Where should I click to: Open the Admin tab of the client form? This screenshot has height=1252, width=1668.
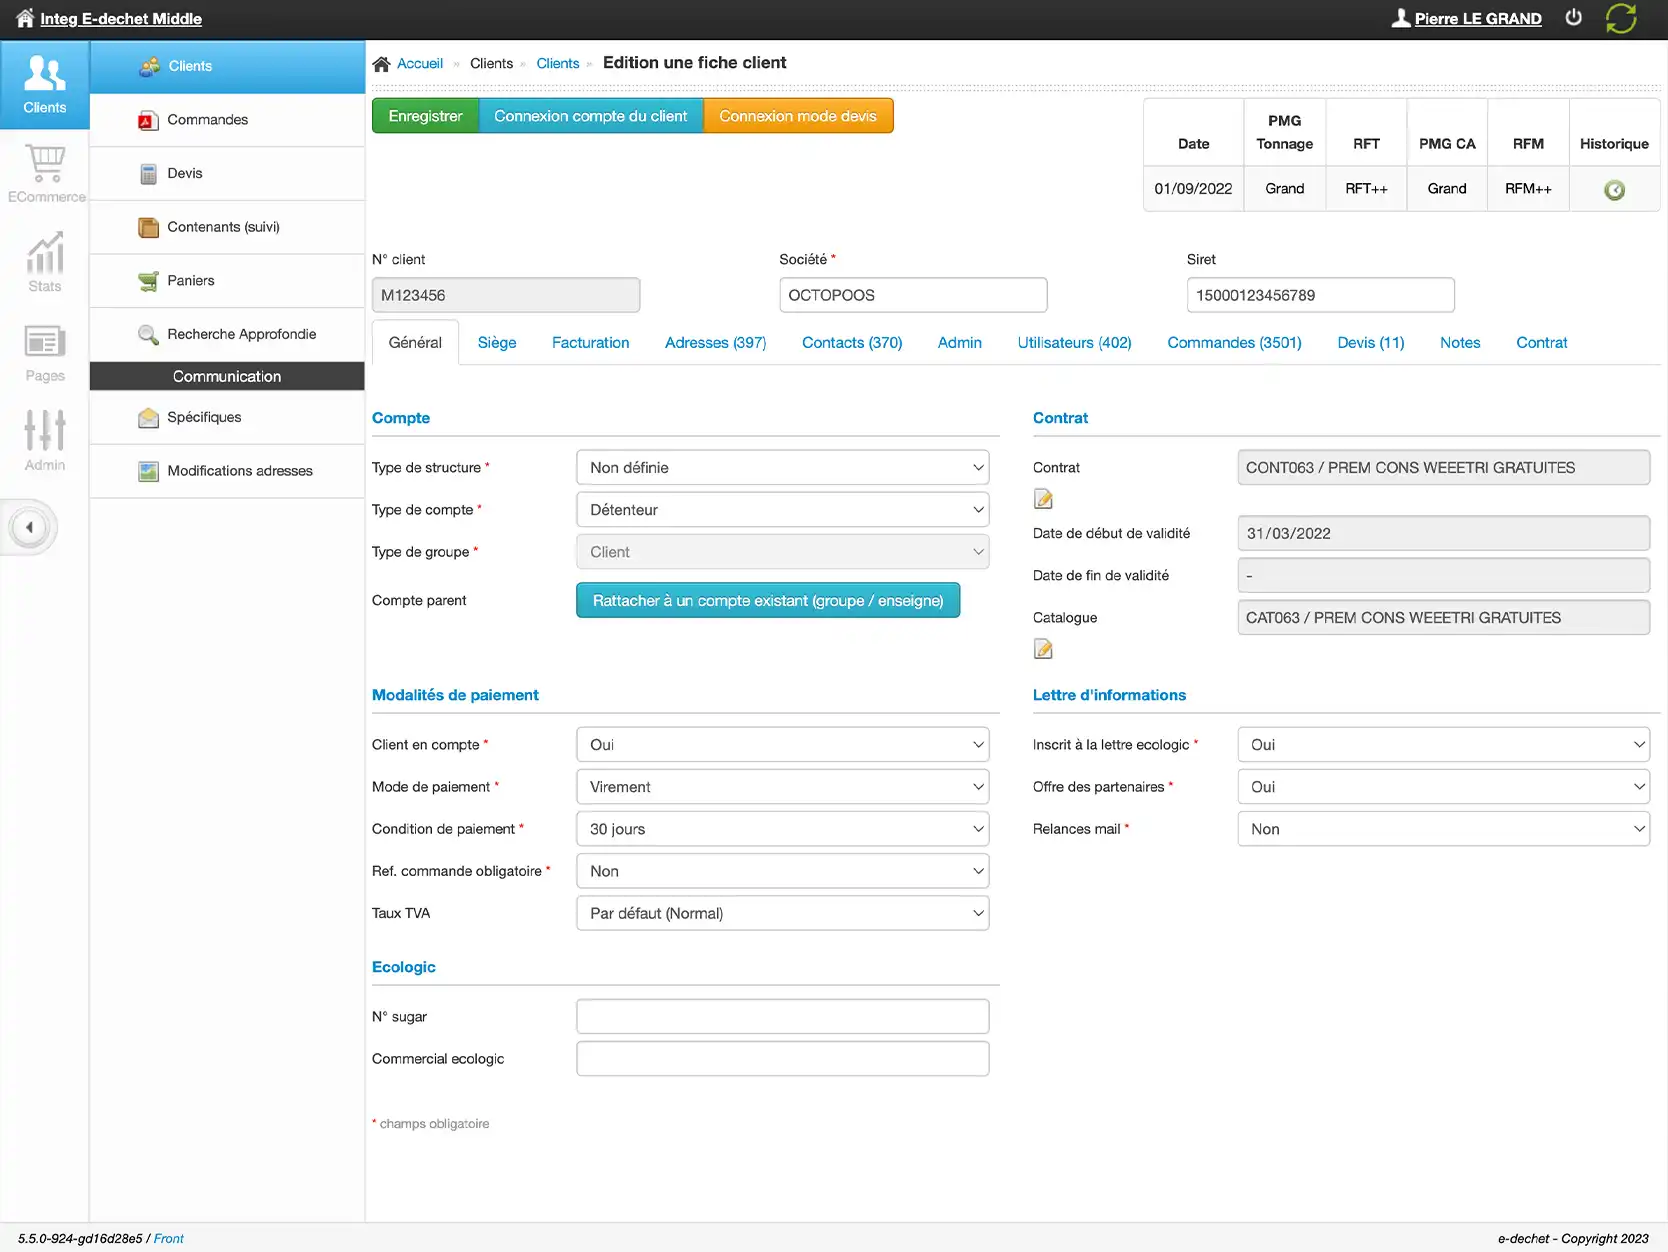(959, 342)
